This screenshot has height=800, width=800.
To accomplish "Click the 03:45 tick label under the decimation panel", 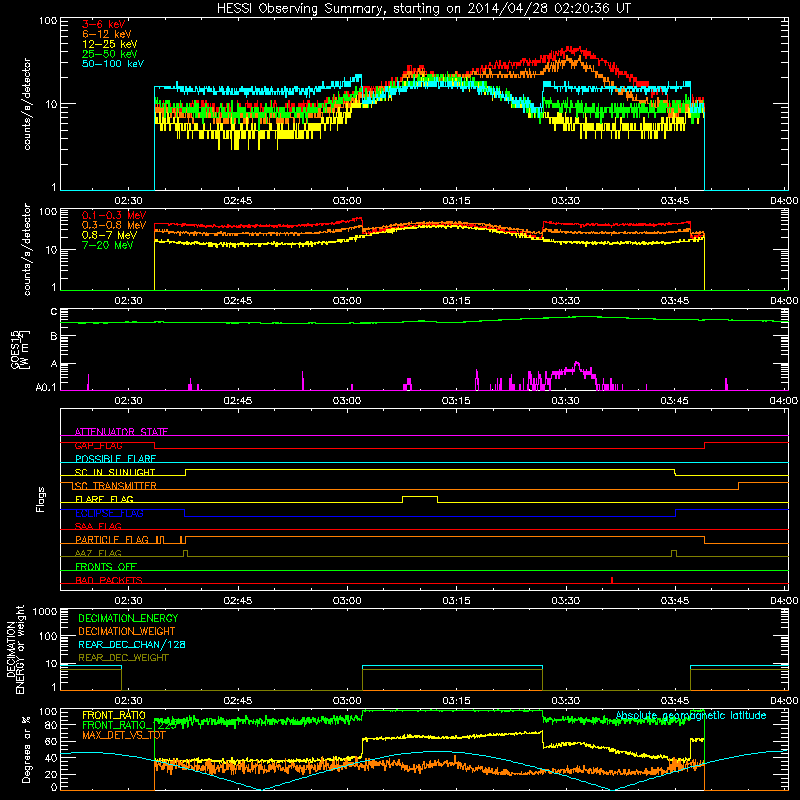I will pyautogui.click(x=674, y=701).
